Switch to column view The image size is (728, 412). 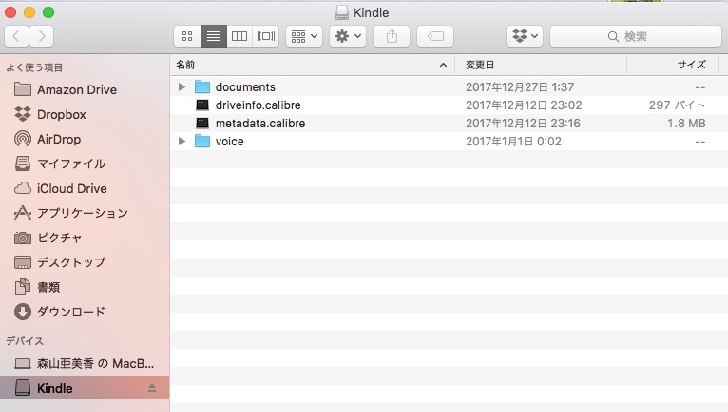(x=240, y=36)
